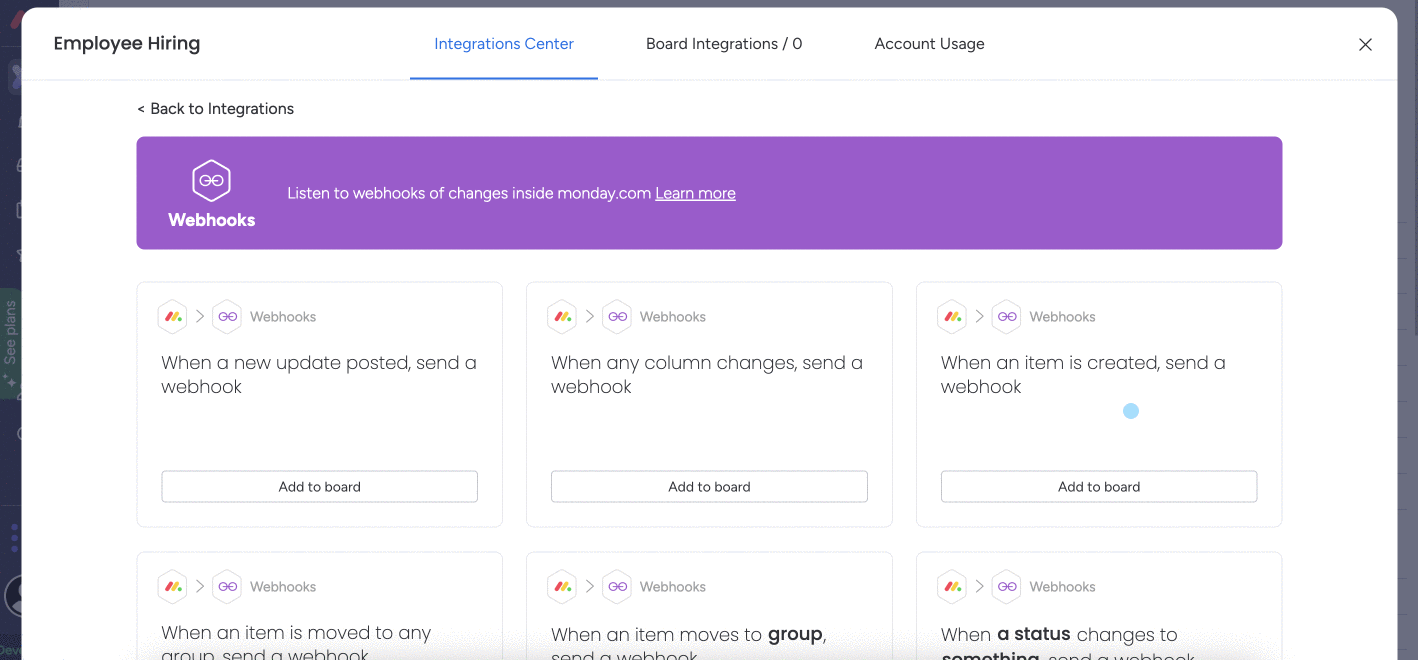
Task: Open the Board Integrations / 0 tab
Action: 724,44
